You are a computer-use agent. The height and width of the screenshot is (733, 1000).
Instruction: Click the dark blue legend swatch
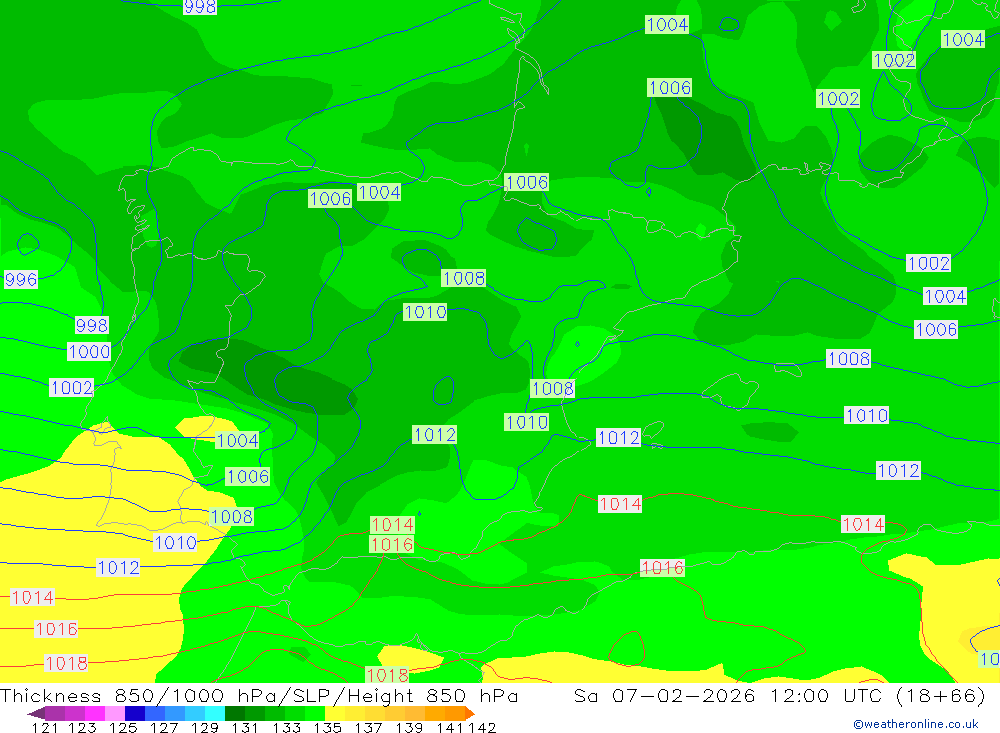point(135,713)
